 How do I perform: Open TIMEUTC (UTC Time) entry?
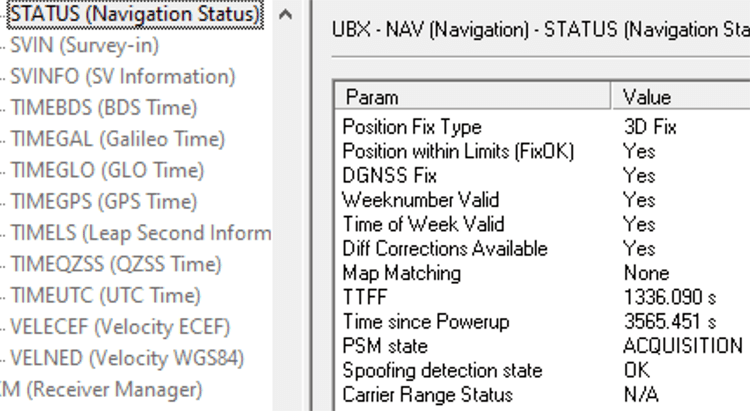click(105, 295)
